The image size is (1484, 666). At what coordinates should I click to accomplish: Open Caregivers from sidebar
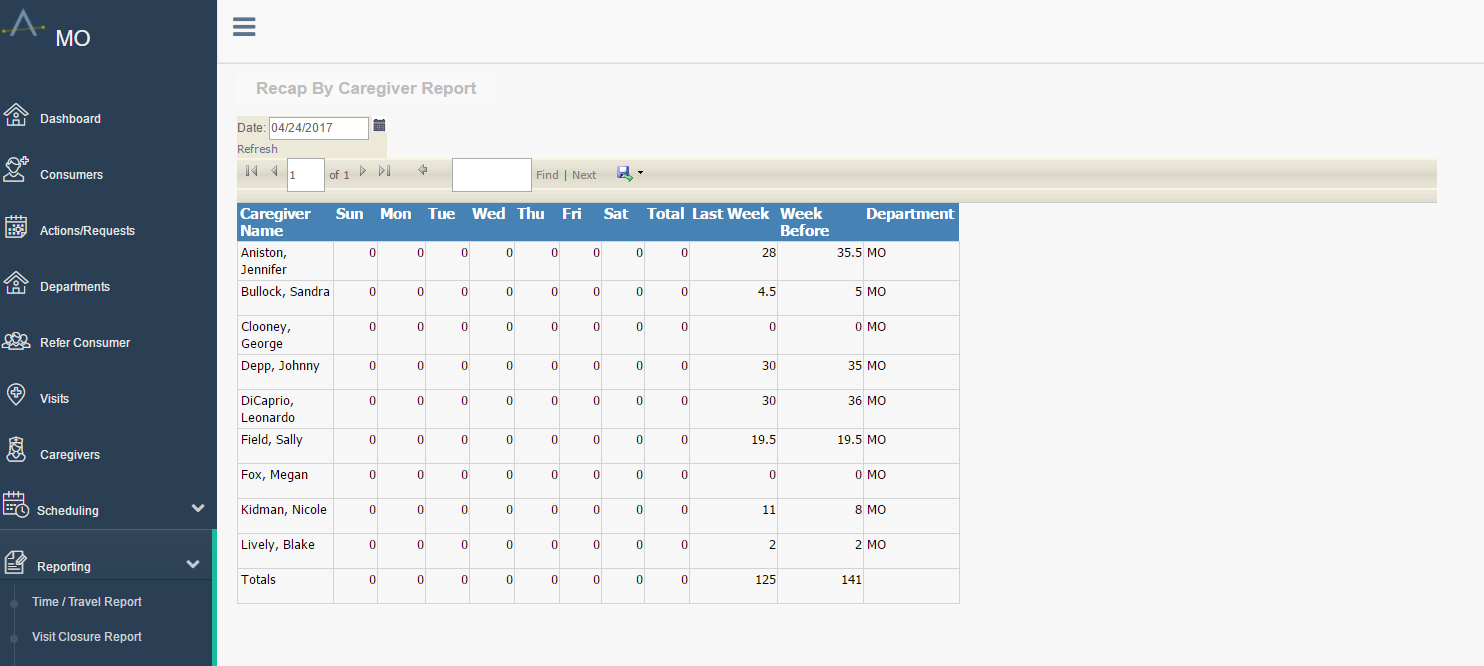(70, 455)
